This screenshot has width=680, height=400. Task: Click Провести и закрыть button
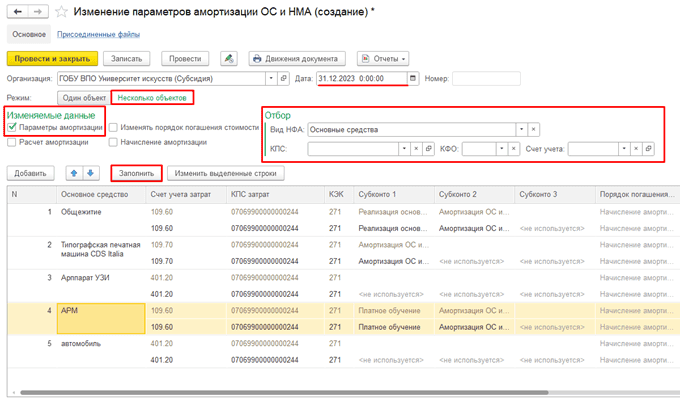coord(52,59)
